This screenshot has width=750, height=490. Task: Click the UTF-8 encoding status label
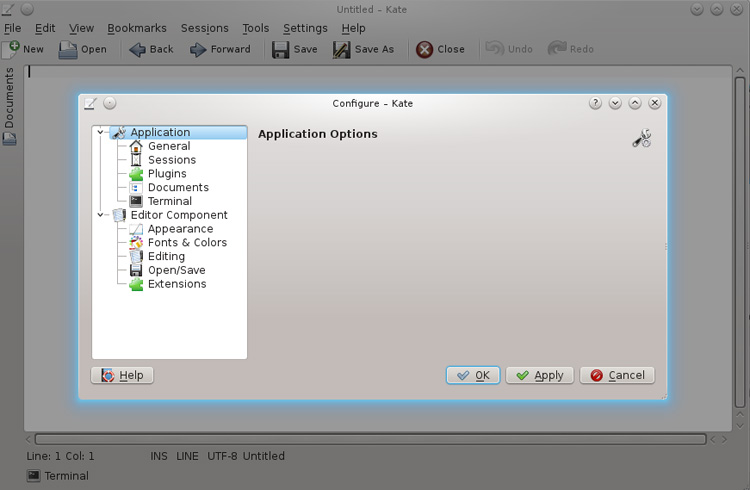(x=222, y=456)
